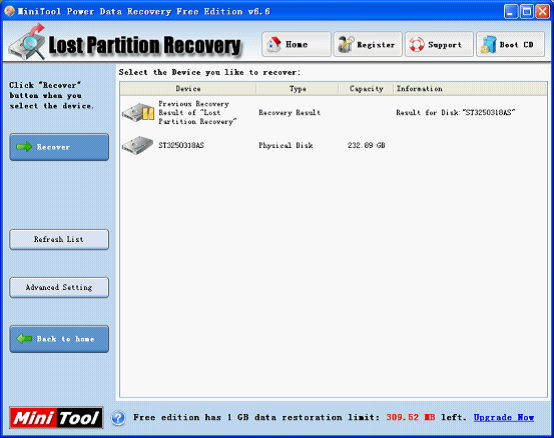
Task: Click the ST3250318AS physical disk icon
Action: pos(138,145)
